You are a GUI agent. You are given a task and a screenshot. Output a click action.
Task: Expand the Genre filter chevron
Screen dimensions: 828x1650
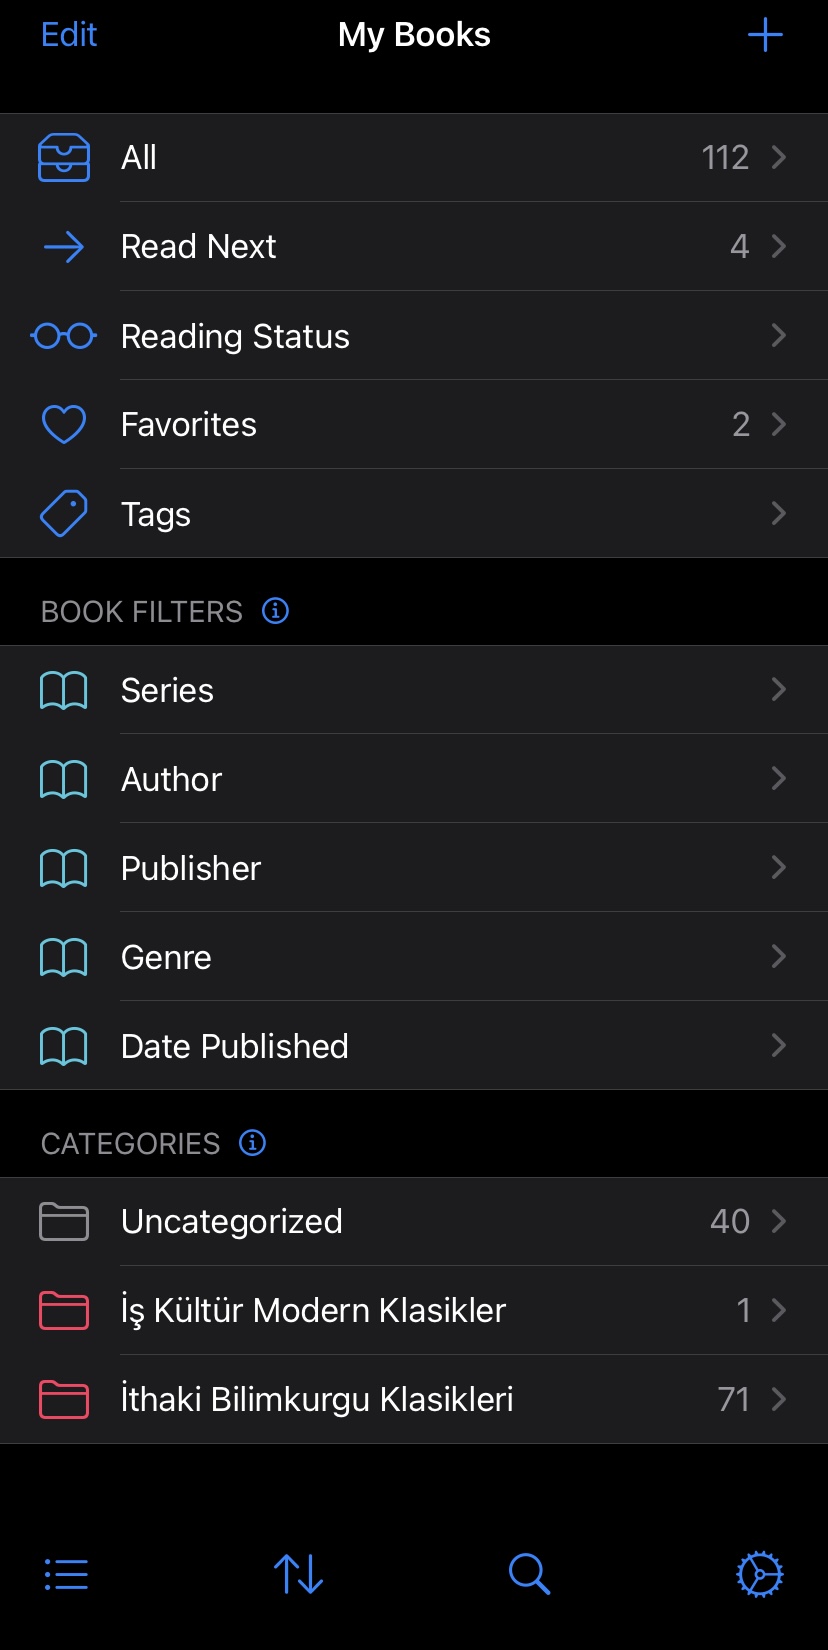pos(778,957)
